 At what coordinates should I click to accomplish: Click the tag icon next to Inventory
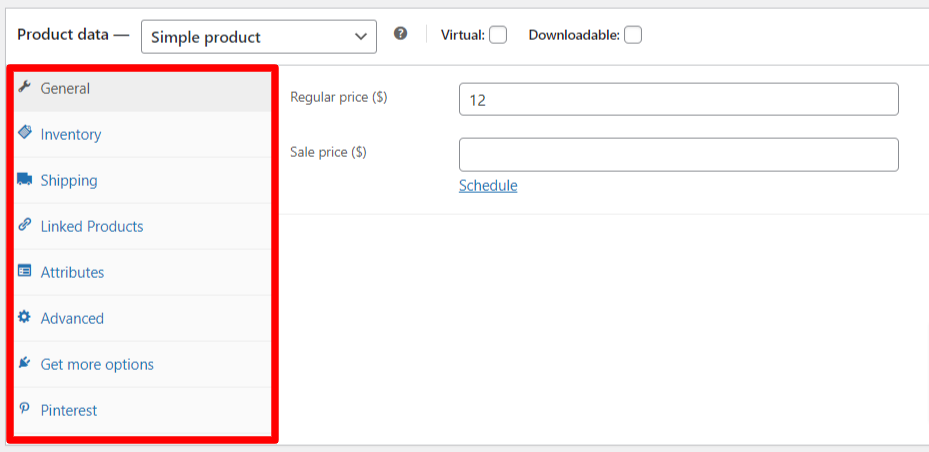tap(25, 133)
